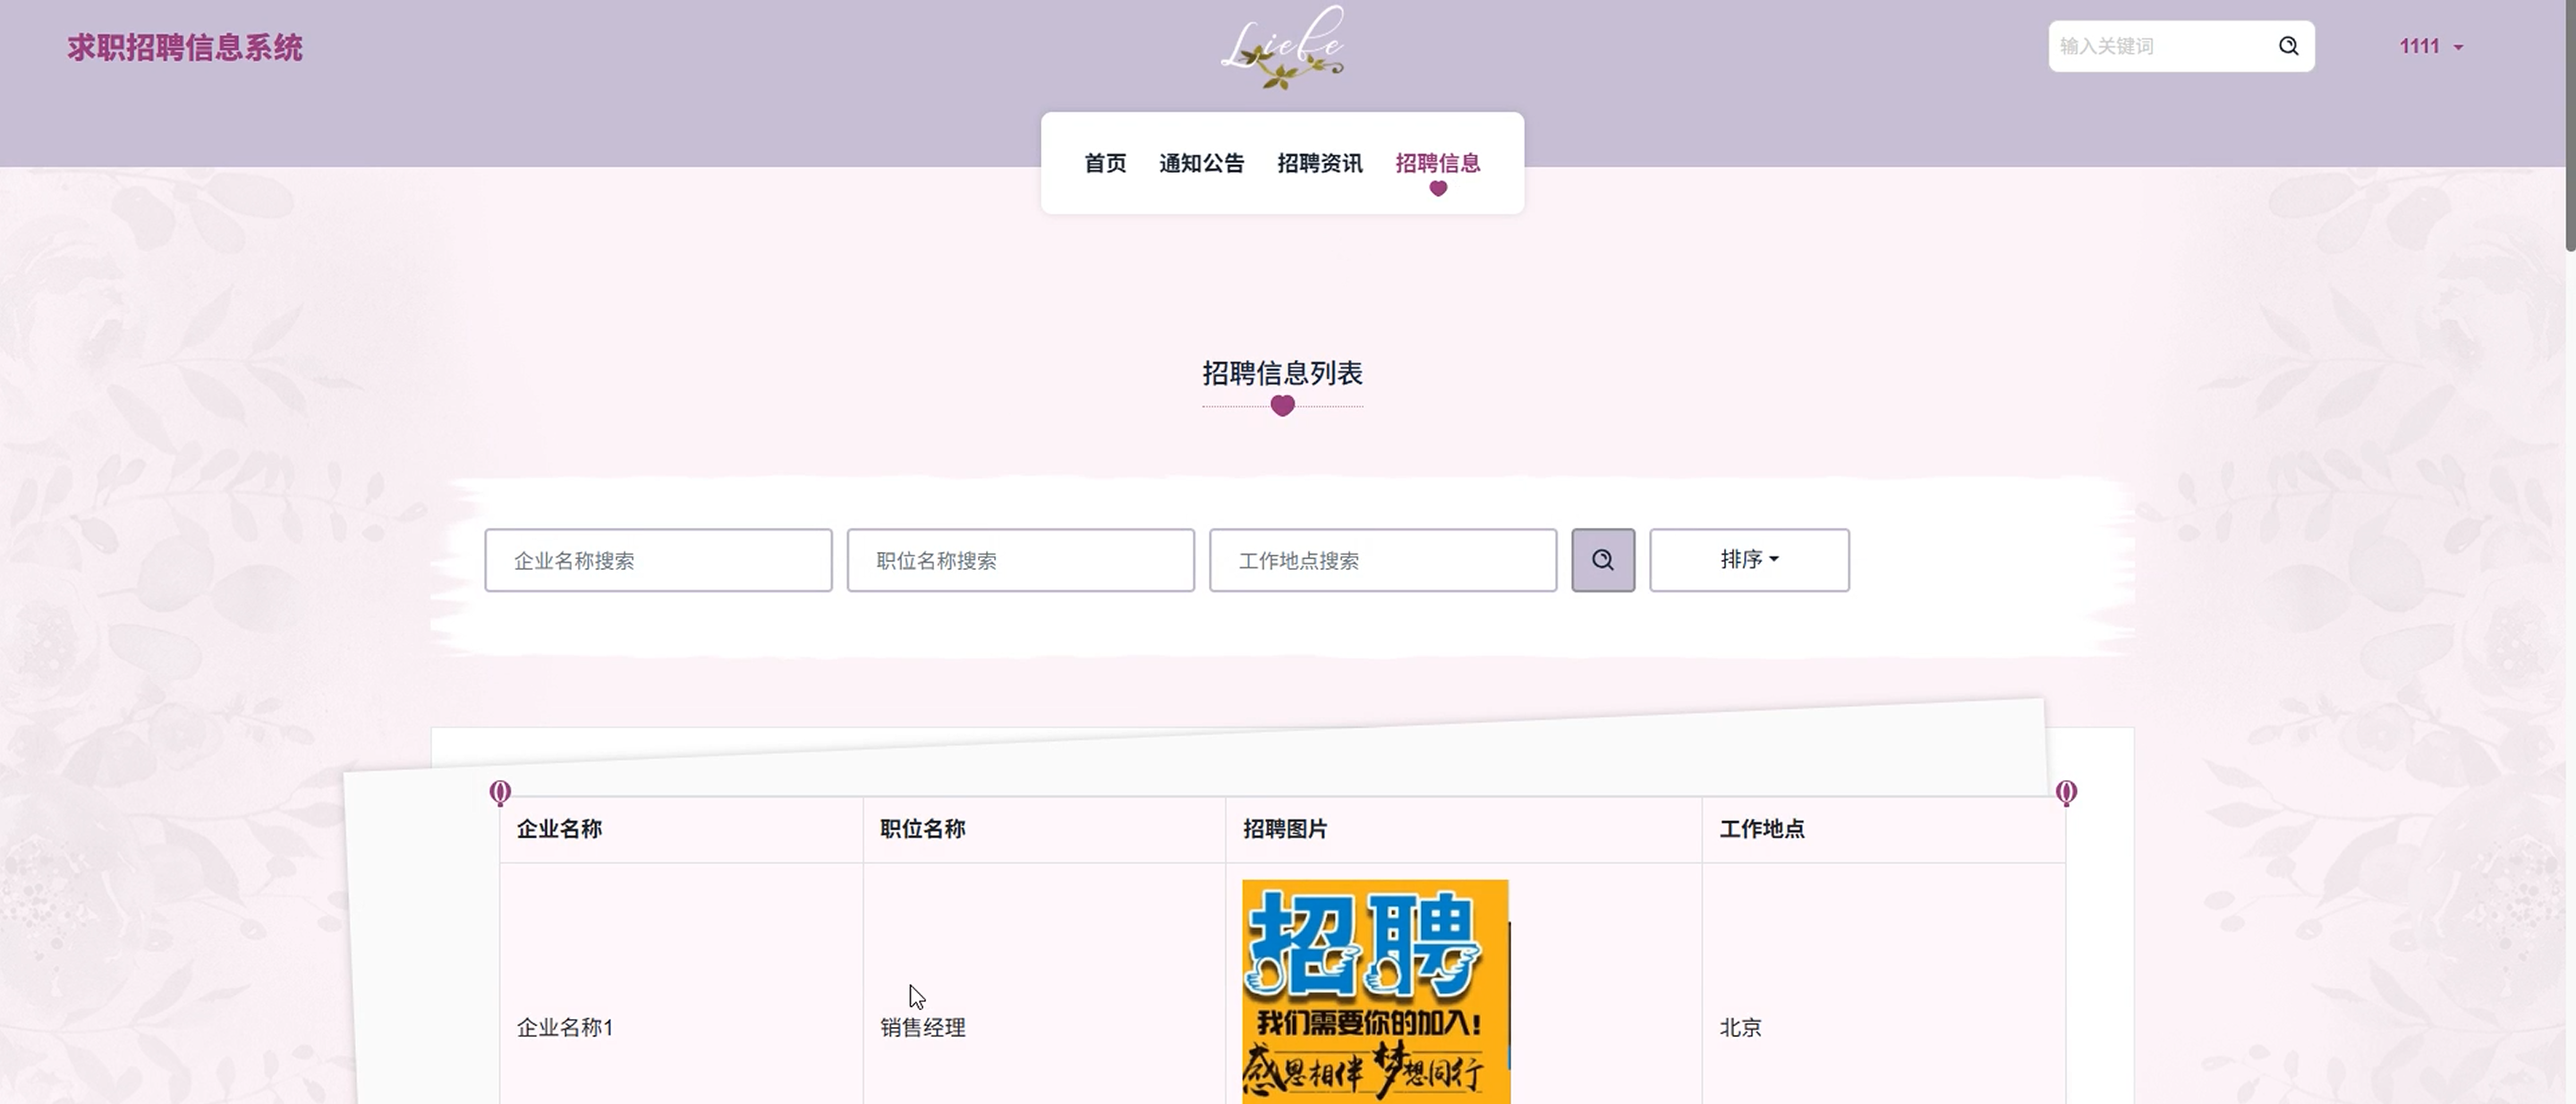The image size is (2576, 1104).
Task: Open the 1111 user account dropdown
Action: 2430,46
